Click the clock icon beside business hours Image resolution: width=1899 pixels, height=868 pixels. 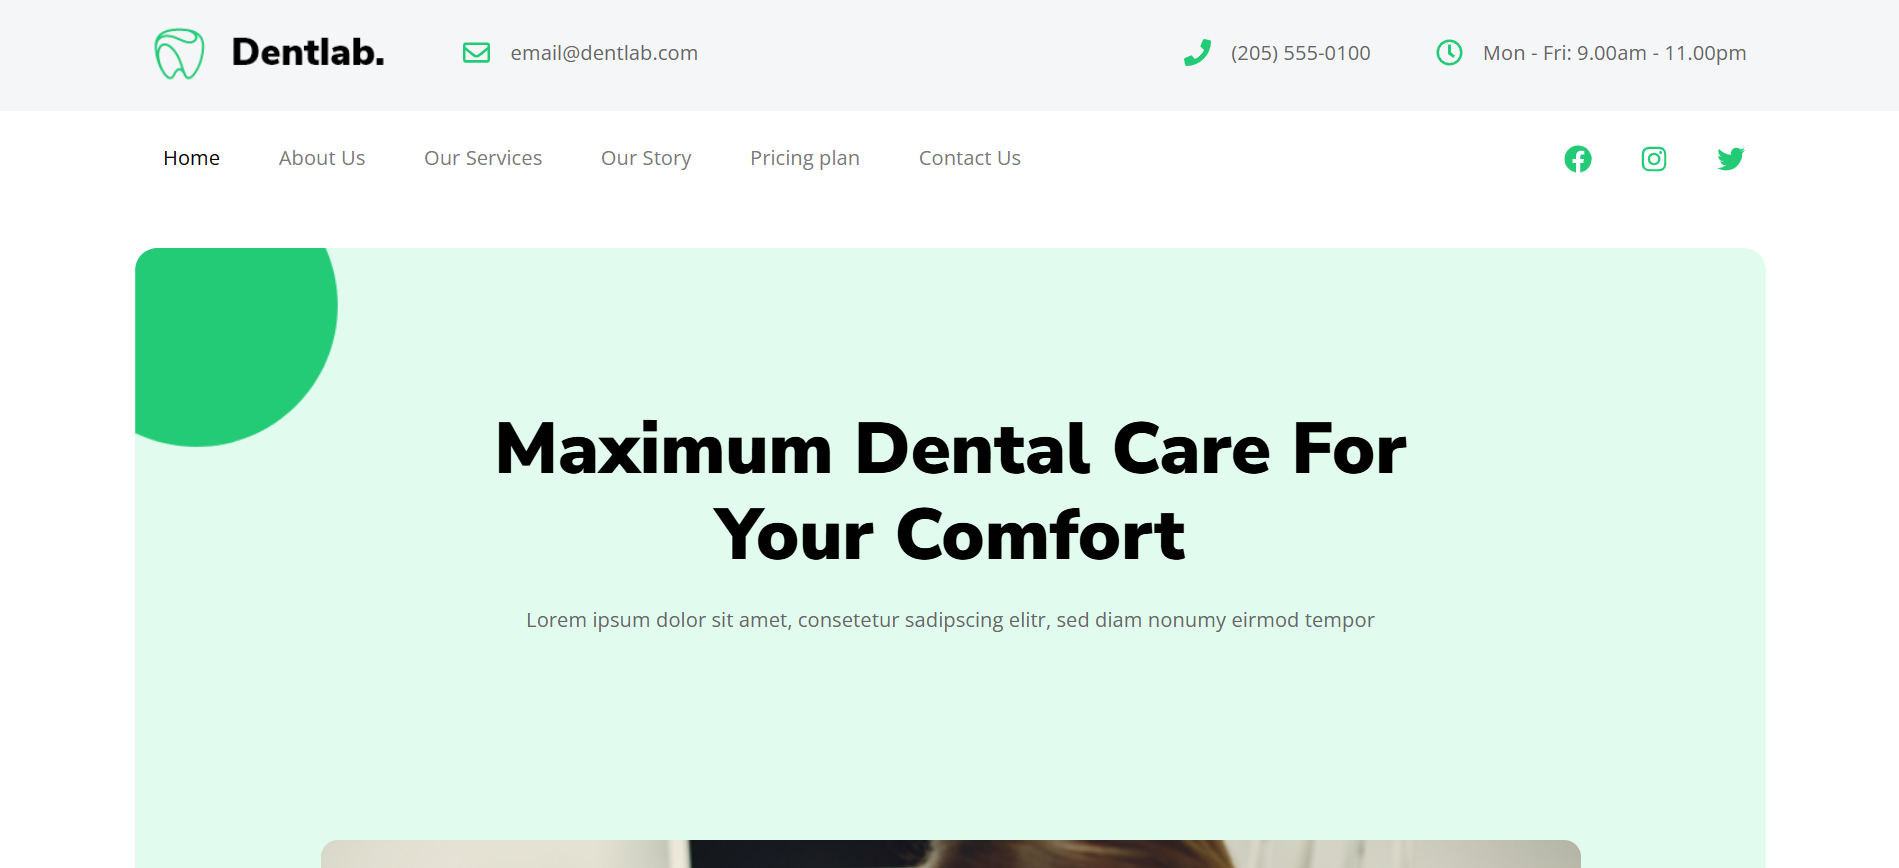click(x=1449, y=53)
